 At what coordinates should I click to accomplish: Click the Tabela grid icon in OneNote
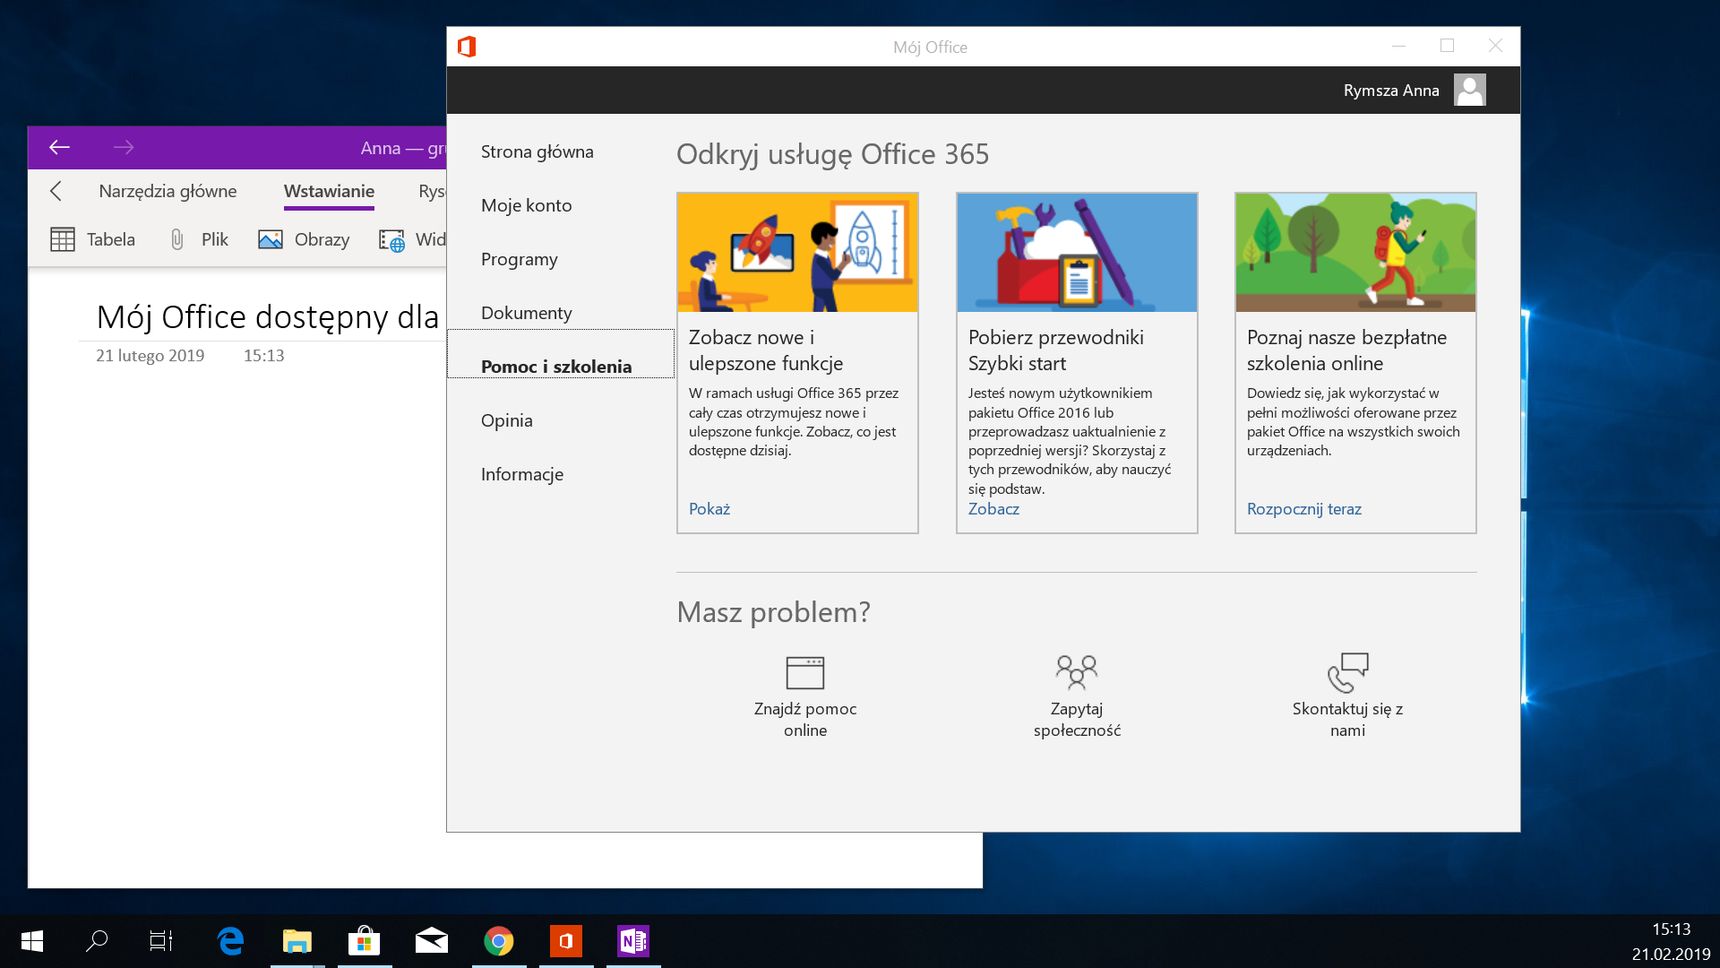(x=62, y=240)
